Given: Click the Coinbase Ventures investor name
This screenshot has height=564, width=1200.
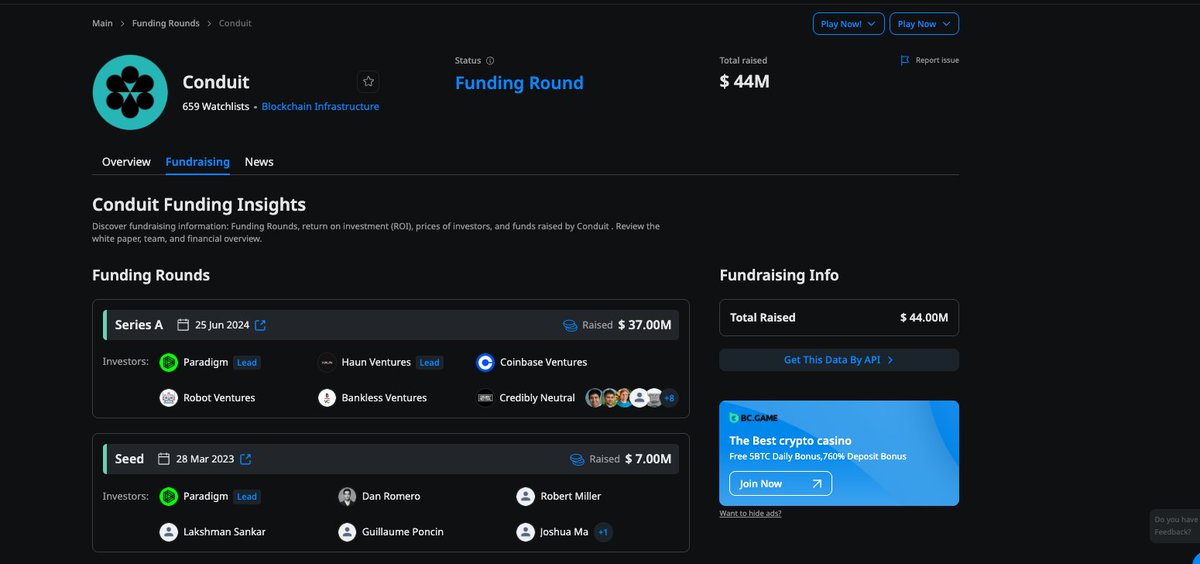Looking at the screenshot, I should [x=543, y=362].
